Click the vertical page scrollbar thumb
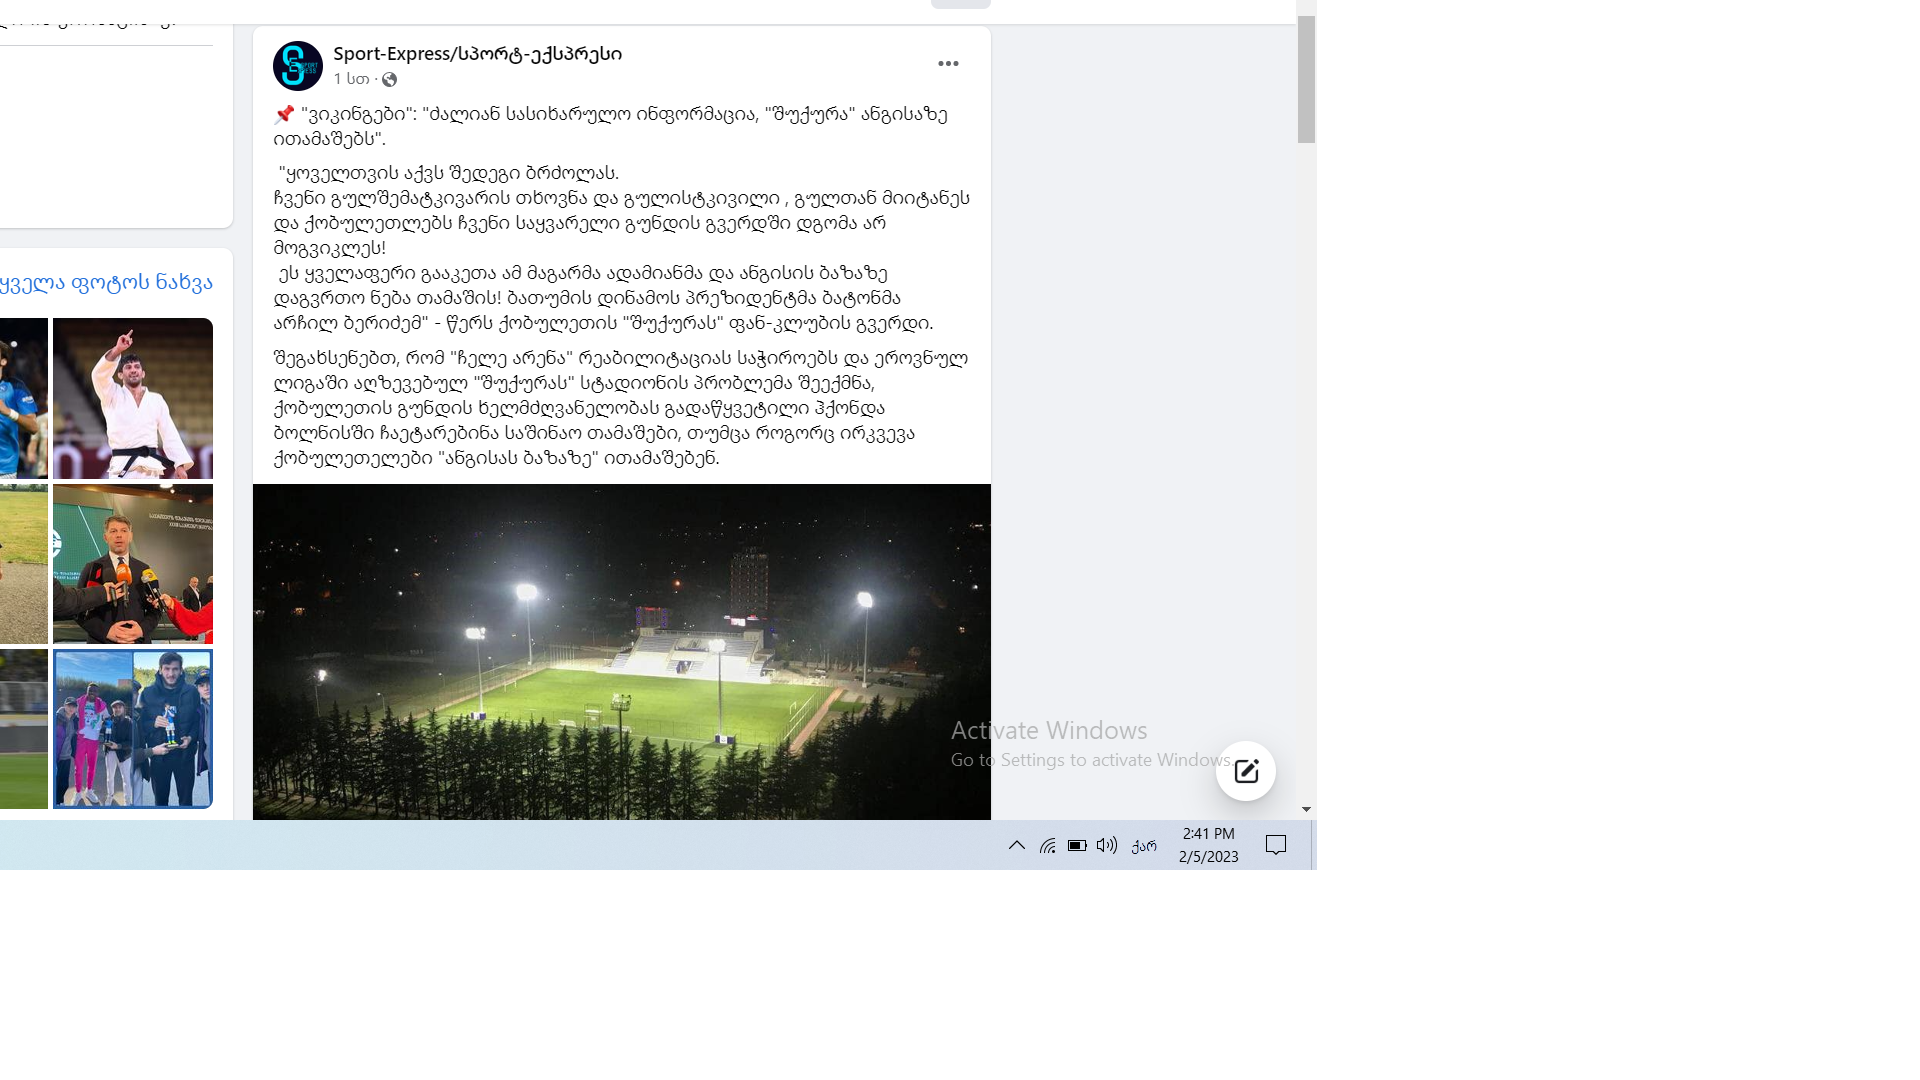1920x1080 pixels. (1306, 80)
